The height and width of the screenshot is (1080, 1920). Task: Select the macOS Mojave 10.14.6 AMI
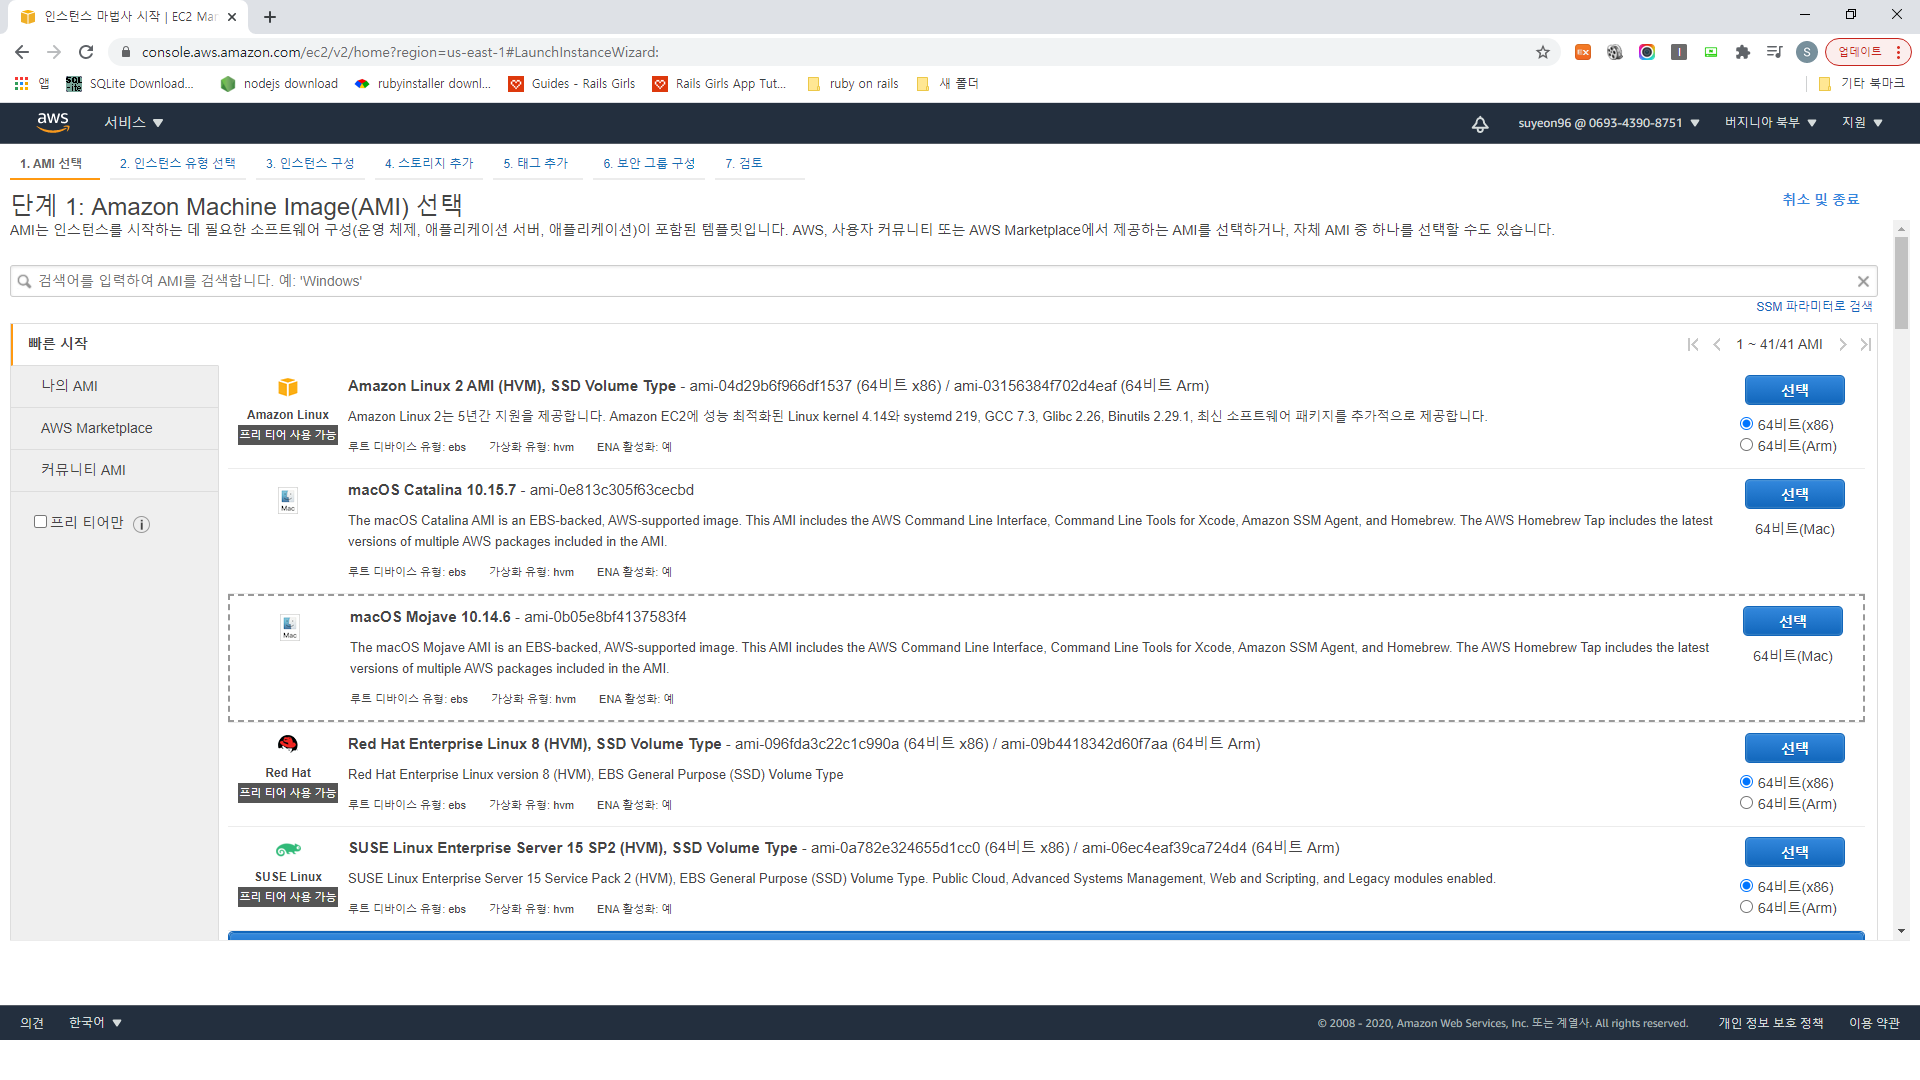(1792, 621)
